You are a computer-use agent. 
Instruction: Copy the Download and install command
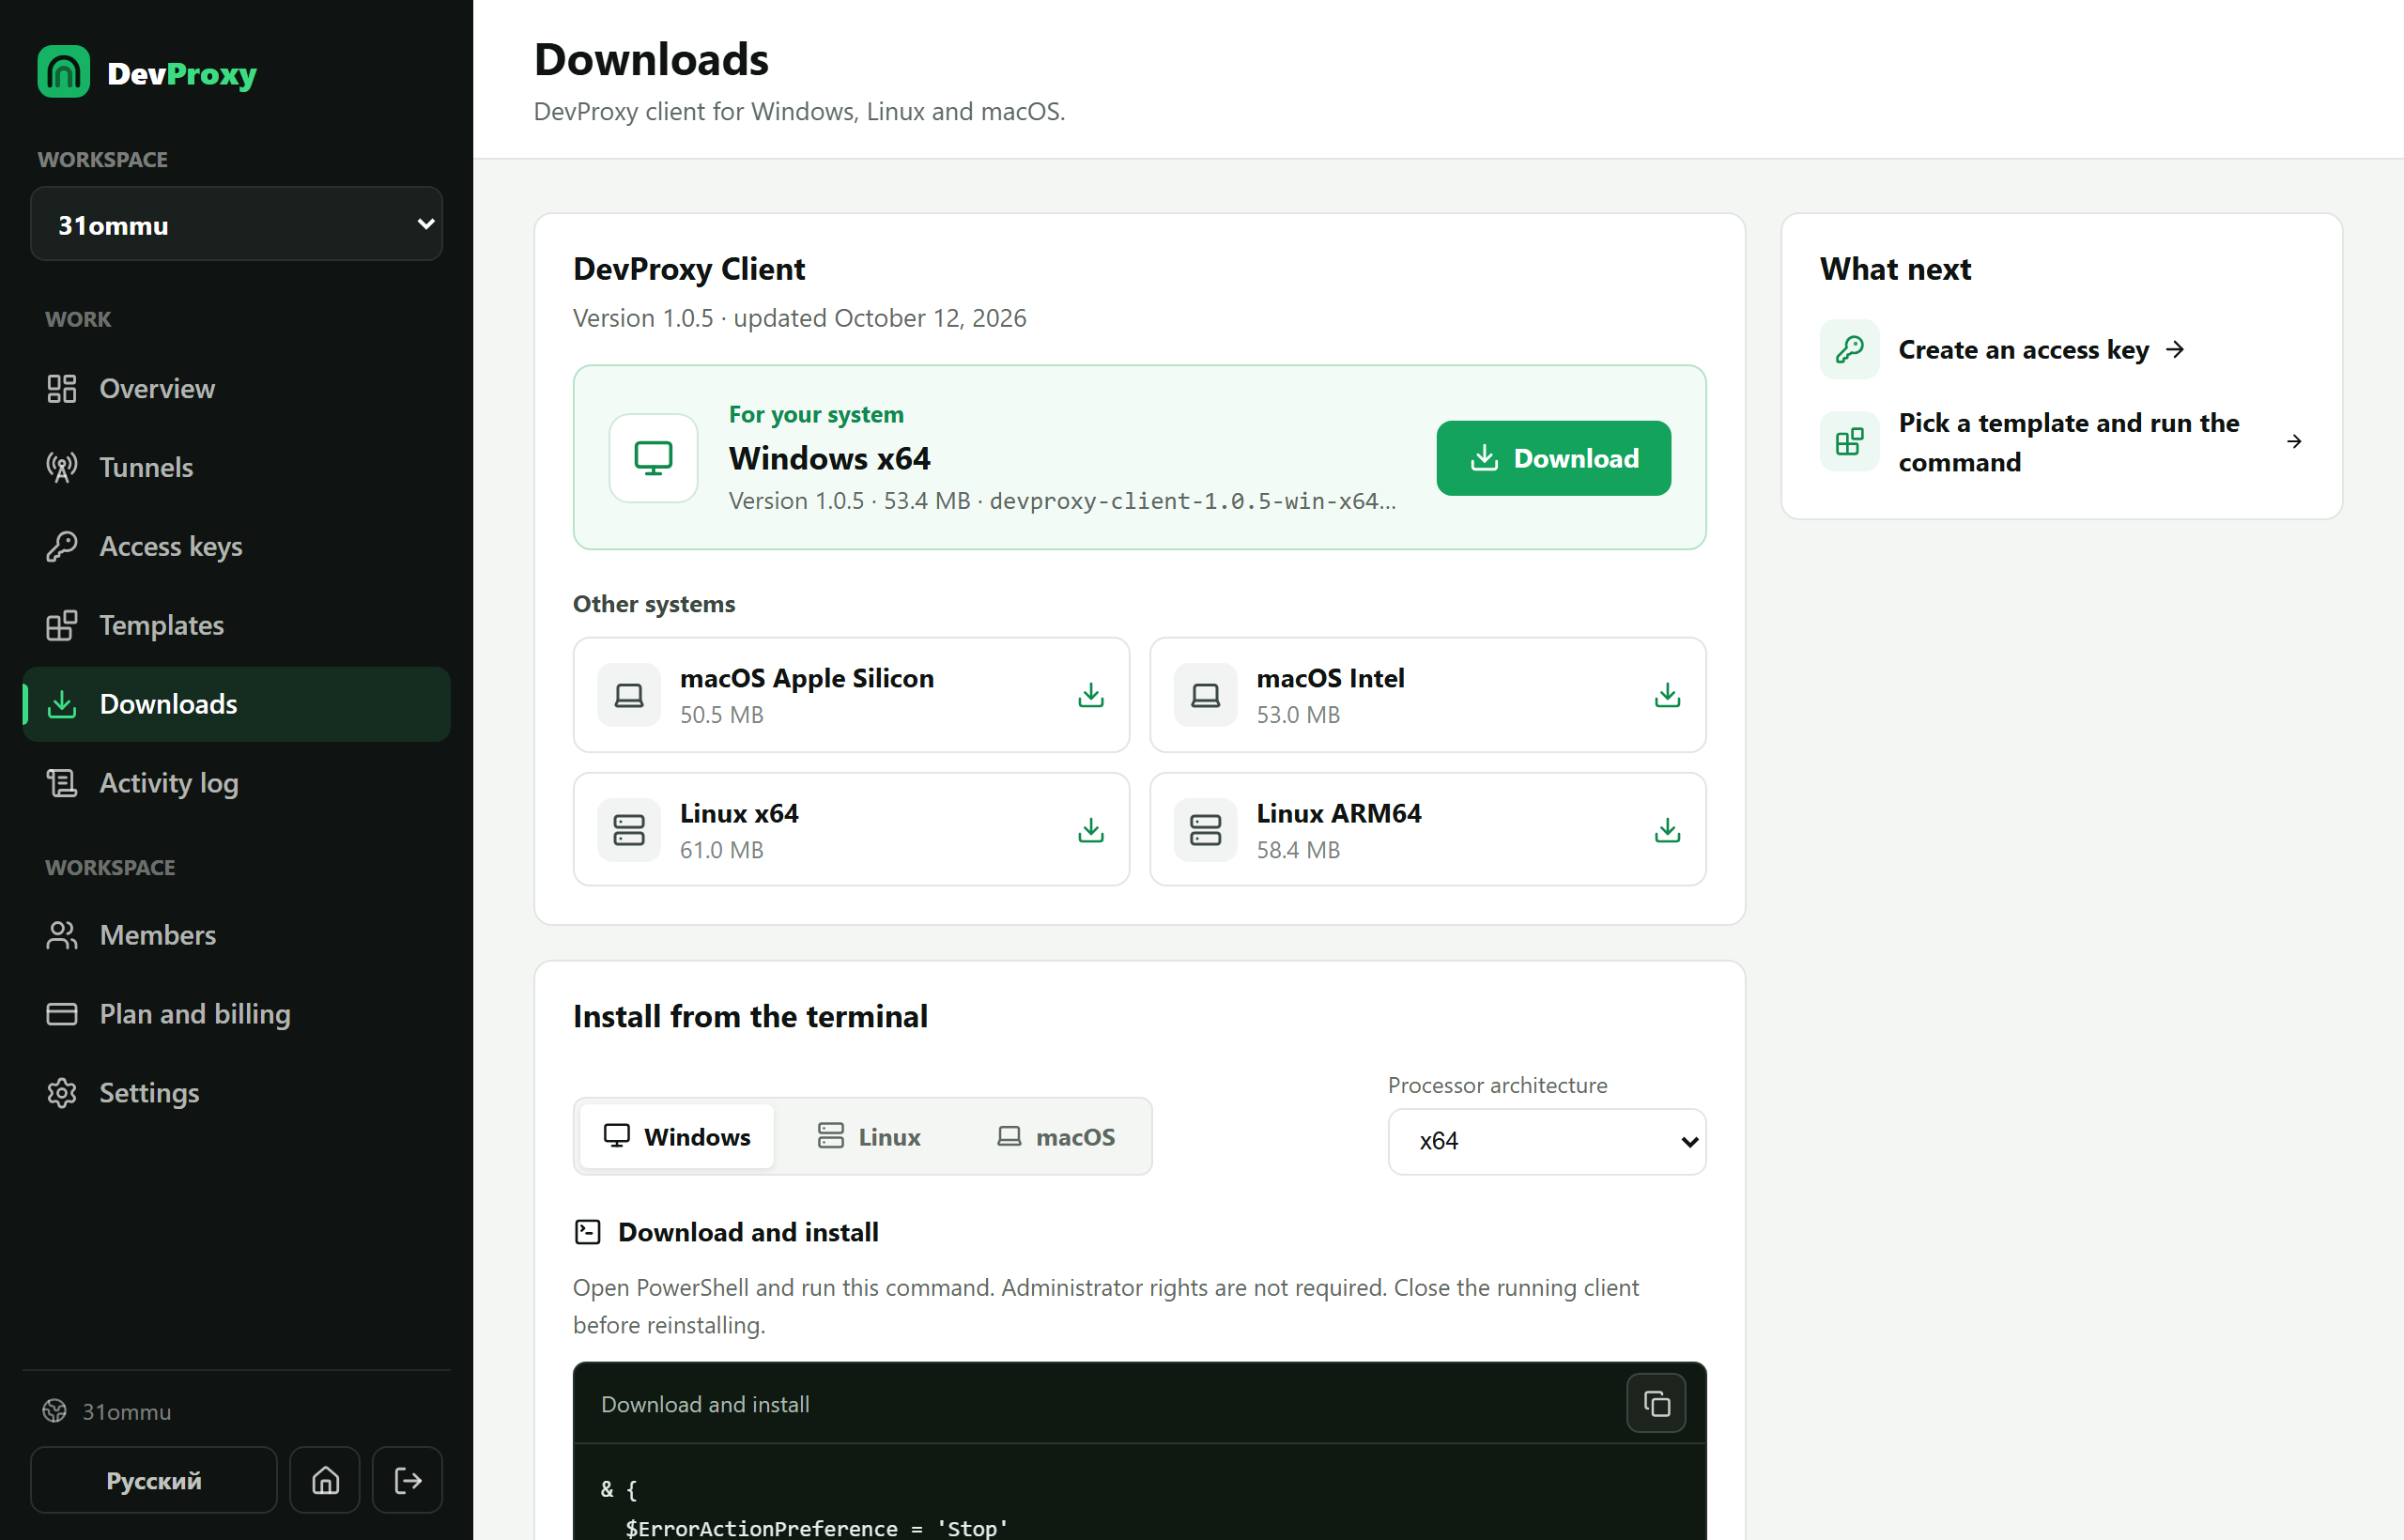click(1656, 1404)
